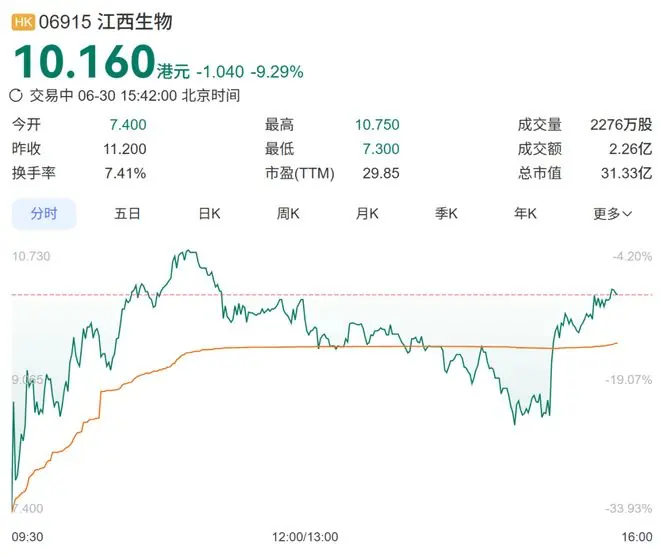
Task: Expand the 更多 dropdown
Action: click(x=612, y=214)
